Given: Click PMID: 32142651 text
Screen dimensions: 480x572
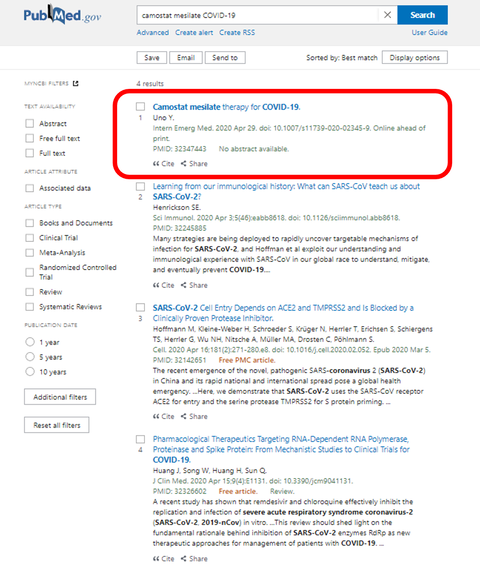Looking at the screenshot, I should (x=179, y=360).
